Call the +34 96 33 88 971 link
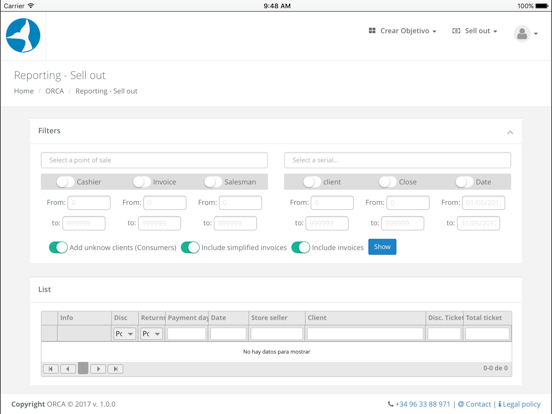552x414 pixels. point(422,404)
